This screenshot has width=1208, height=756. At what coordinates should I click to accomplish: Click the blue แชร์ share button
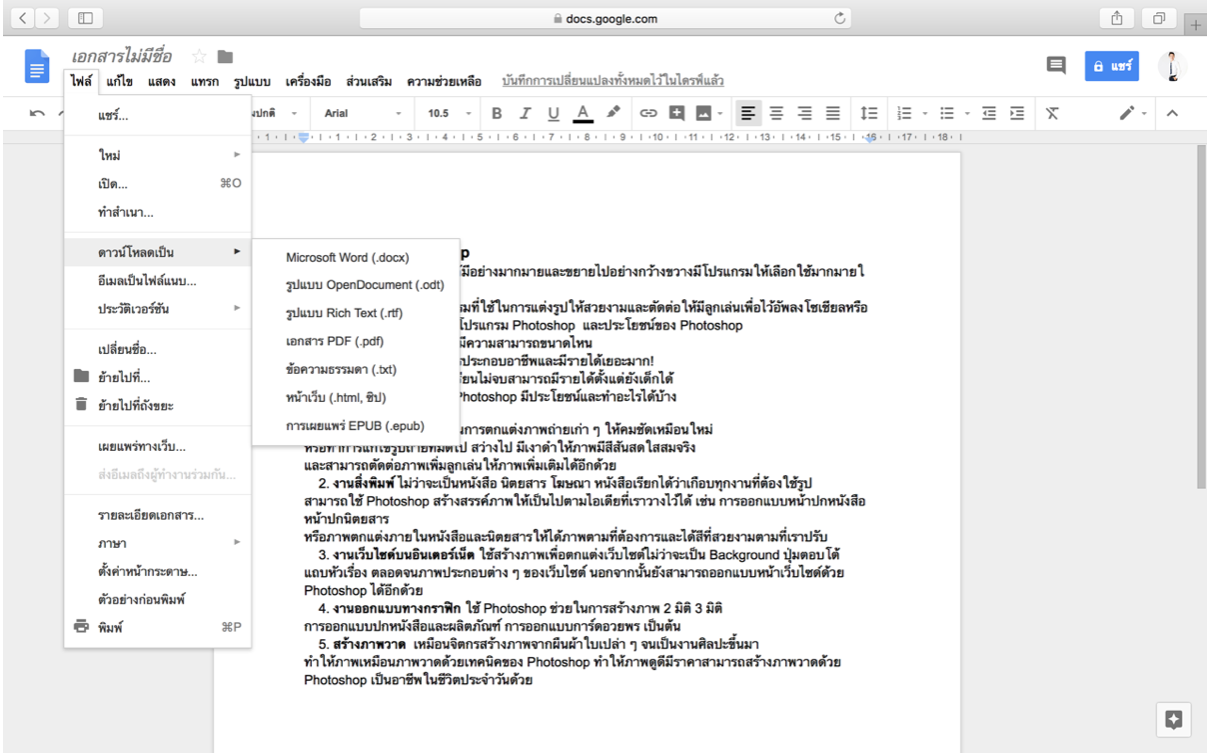click(x=1112, y=66)
